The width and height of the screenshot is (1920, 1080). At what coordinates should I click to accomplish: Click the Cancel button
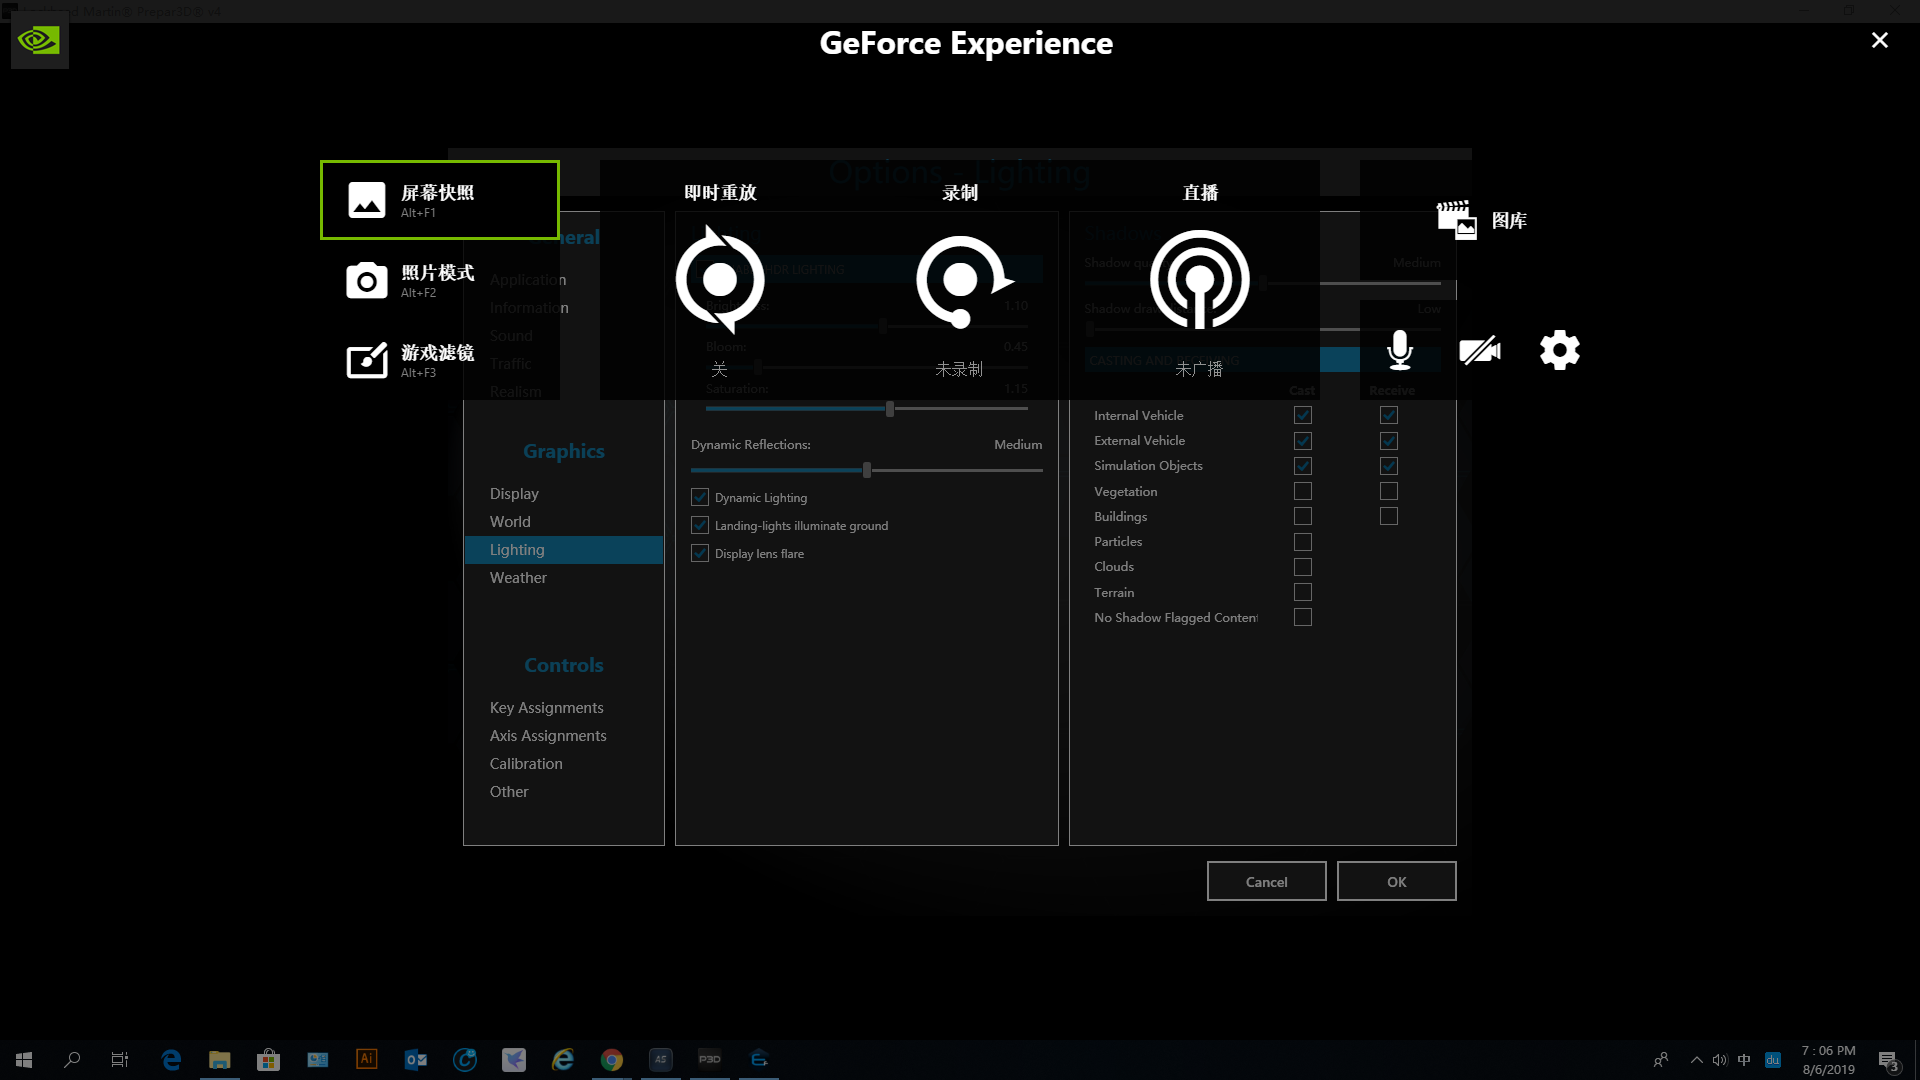click(x=1266, y=881)
